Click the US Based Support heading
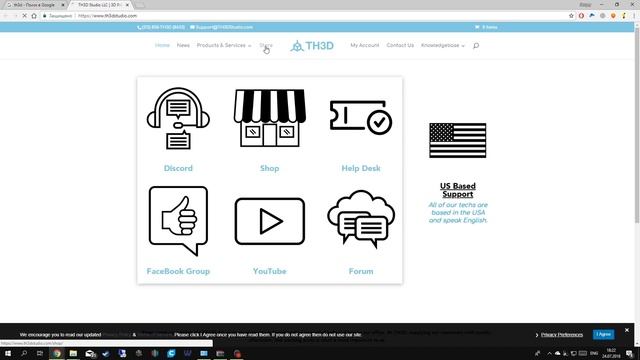 click(x=458, y=190)
